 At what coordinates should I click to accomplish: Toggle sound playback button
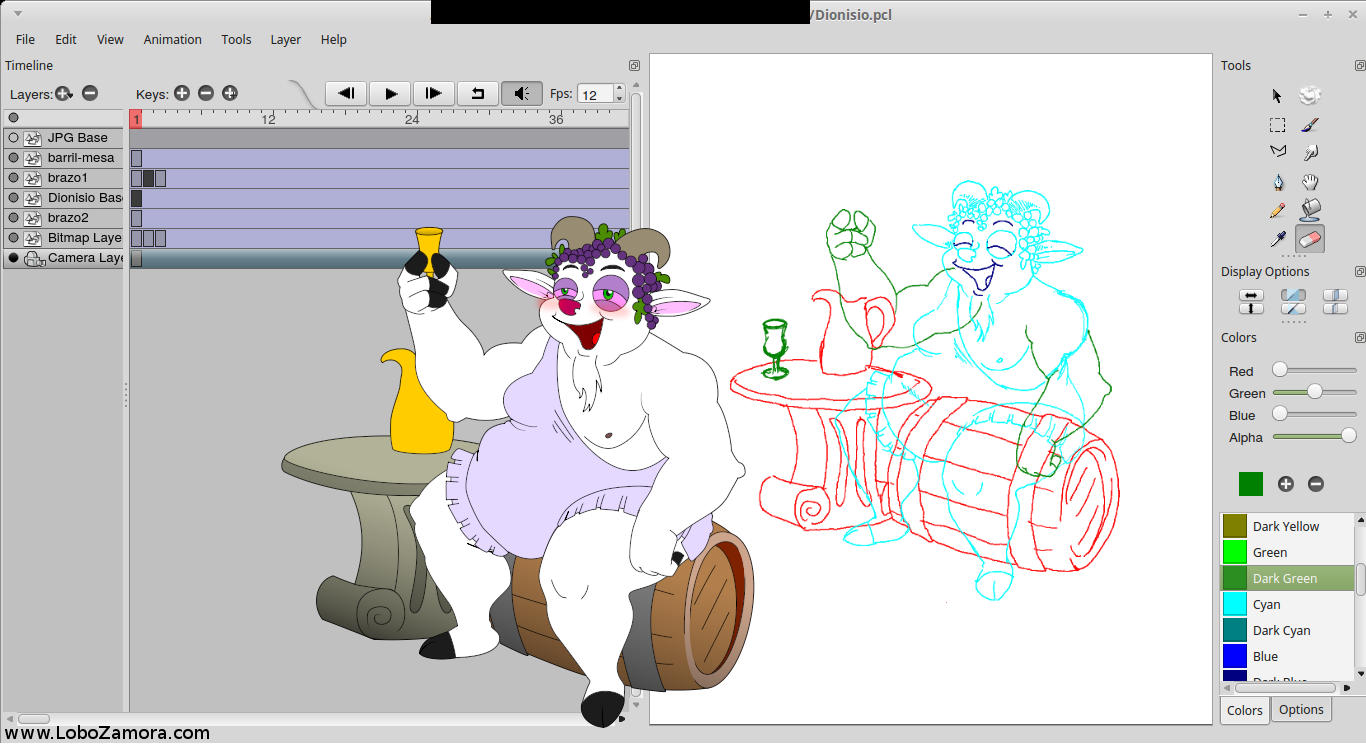click(x=521, y=93)
